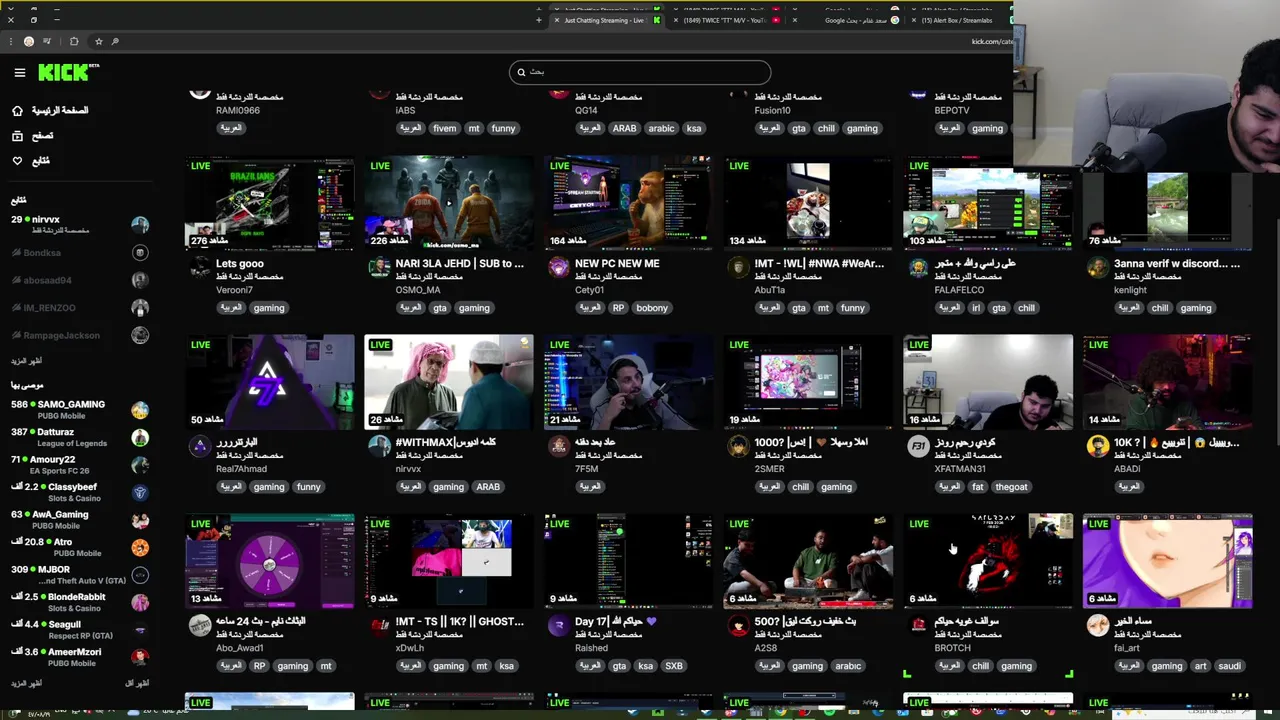Click ABADI channel avatar icon

(x=1097, y=446)
